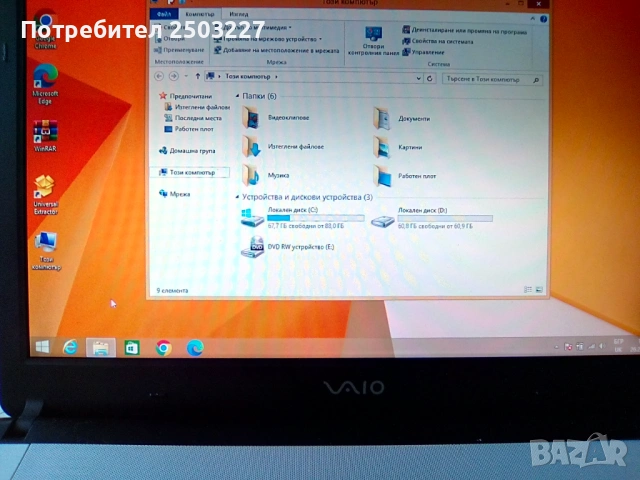This screenshot has width=640, height=480.
Task: Expand path arrow after Този компютър
Action: pos(276,77)
